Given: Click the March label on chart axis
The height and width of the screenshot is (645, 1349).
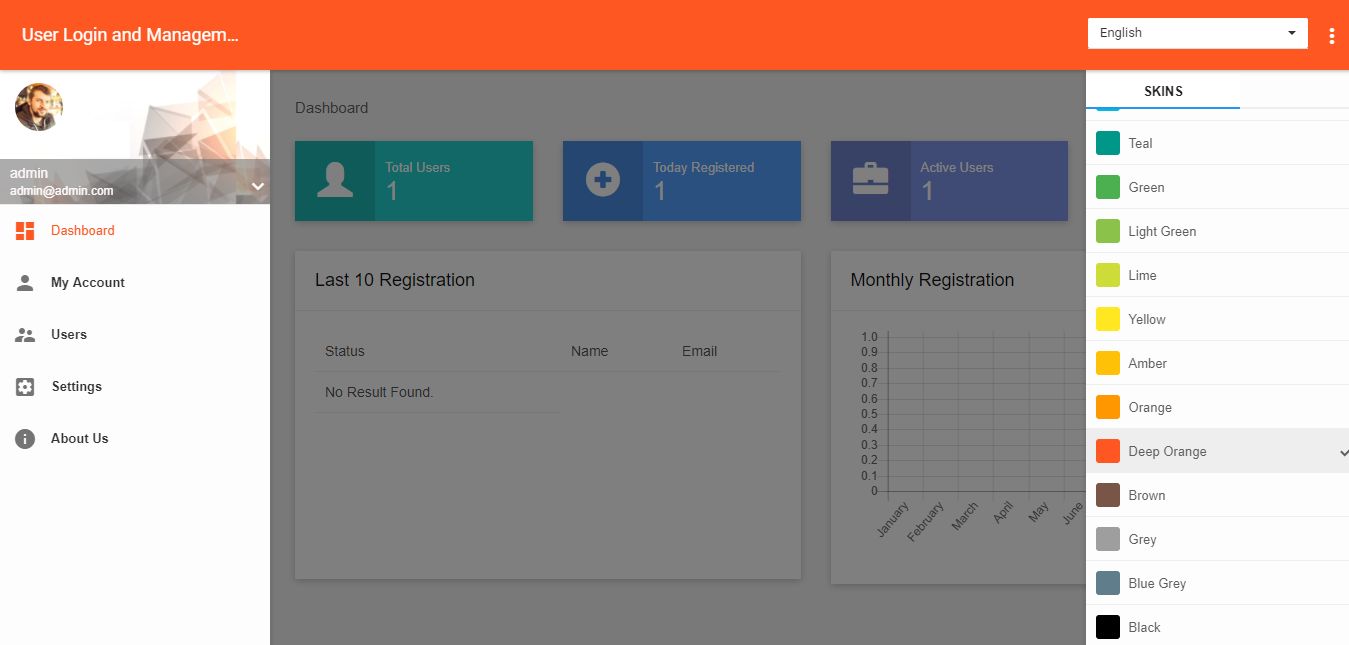Looking at the screenshot, I should pos(965,517).
